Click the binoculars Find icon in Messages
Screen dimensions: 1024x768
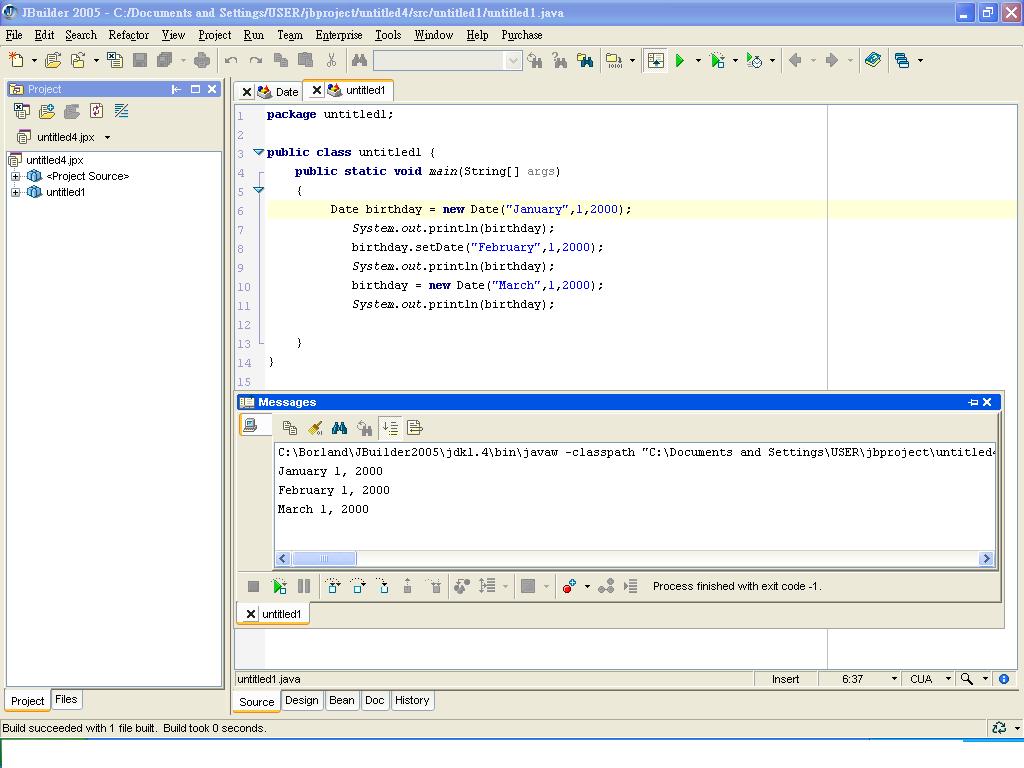click(x=339, y=428)
